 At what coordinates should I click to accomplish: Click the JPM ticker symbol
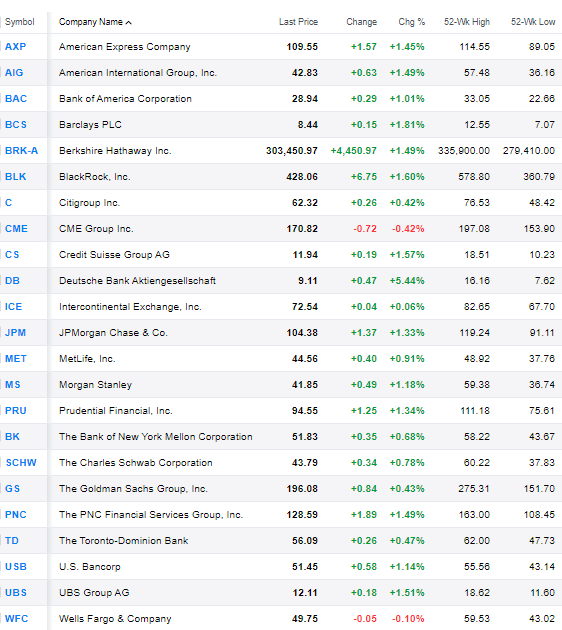click(x=15, y=333)
